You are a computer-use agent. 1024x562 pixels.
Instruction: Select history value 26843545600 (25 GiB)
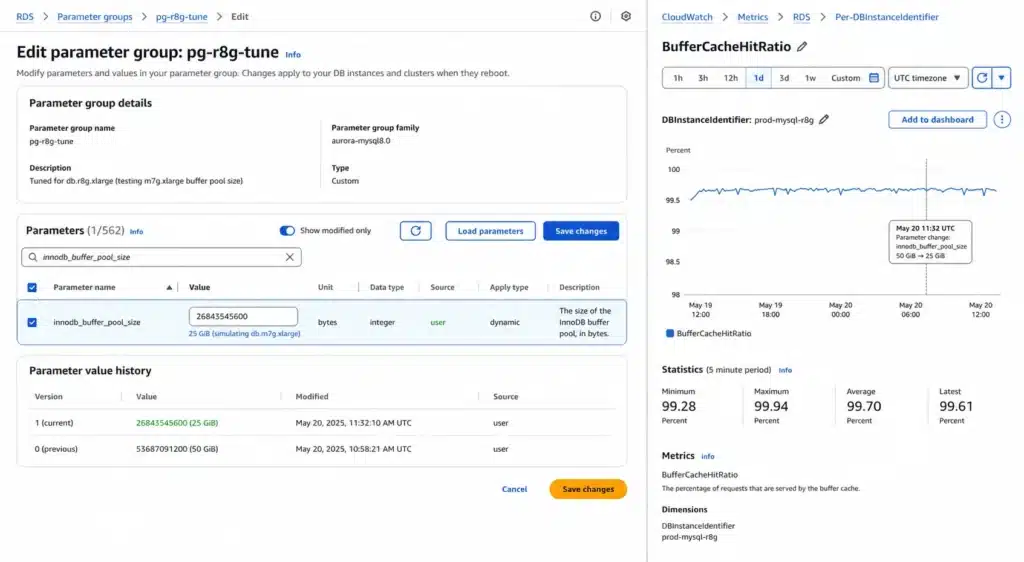tap(177, 423)
